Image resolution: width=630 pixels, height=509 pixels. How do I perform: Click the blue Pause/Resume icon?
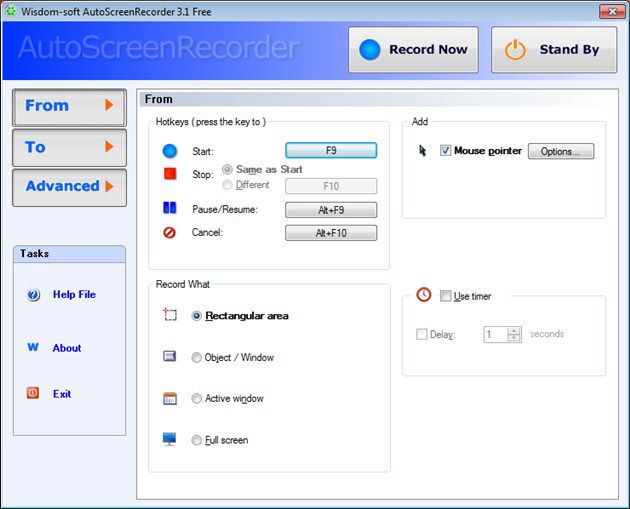pyautogui.click(x=170, y=208)
